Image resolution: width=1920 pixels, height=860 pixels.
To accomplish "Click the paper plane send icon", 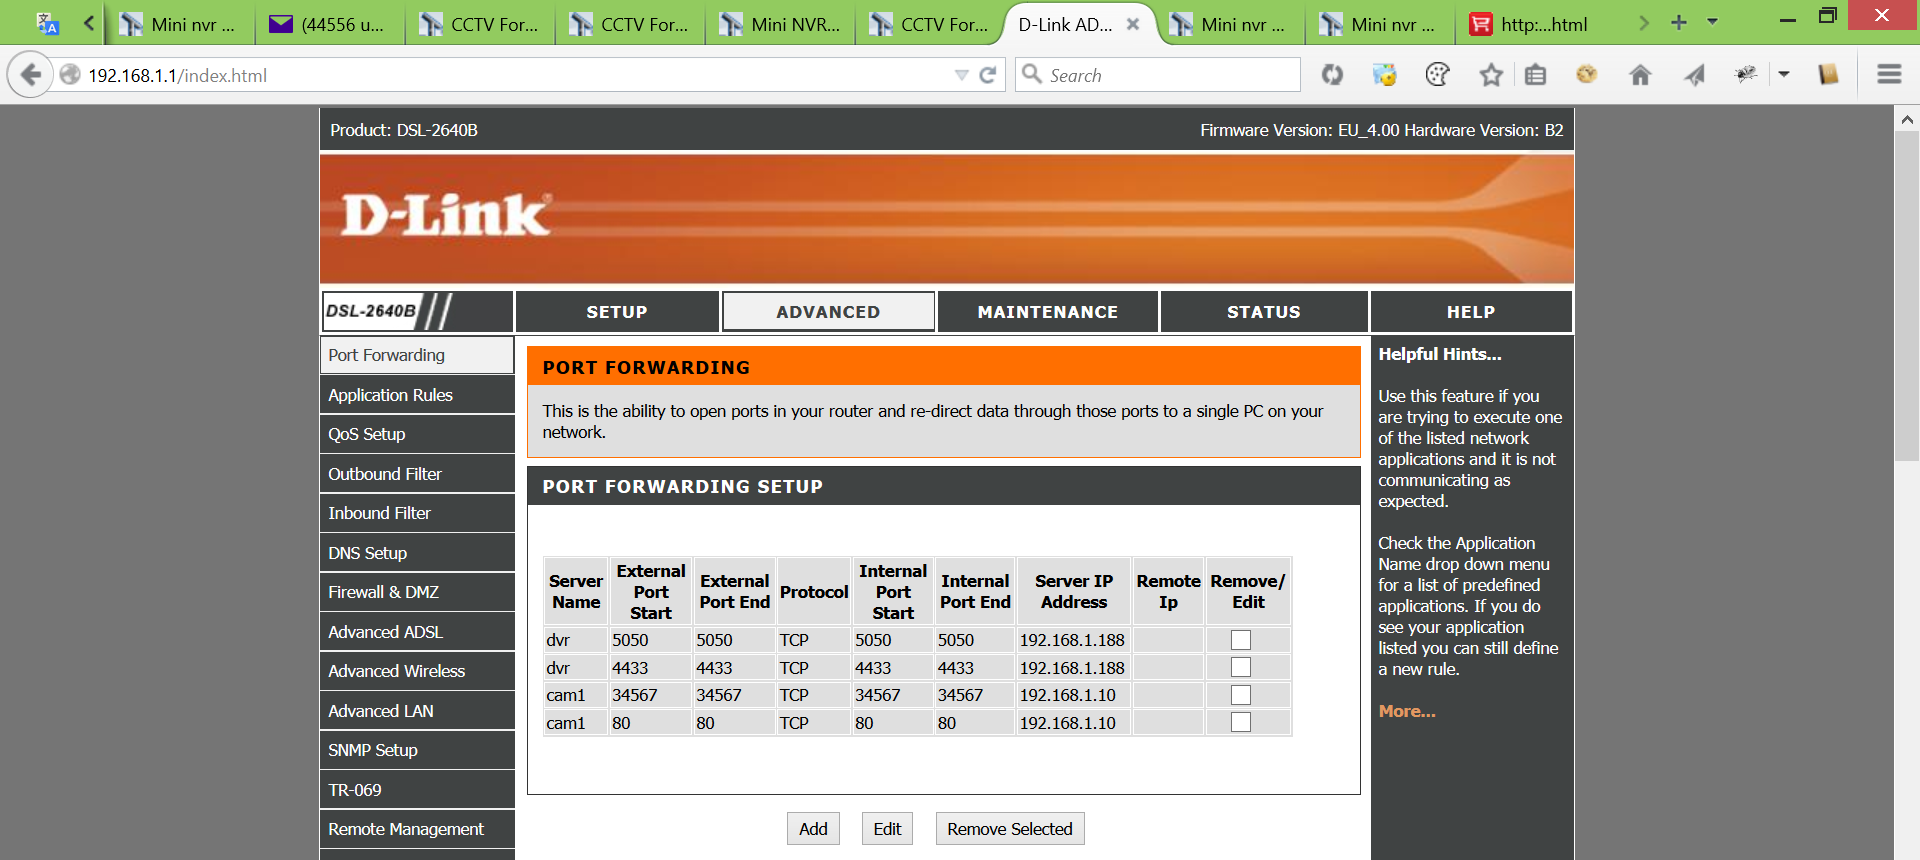I will (1694, 75).
